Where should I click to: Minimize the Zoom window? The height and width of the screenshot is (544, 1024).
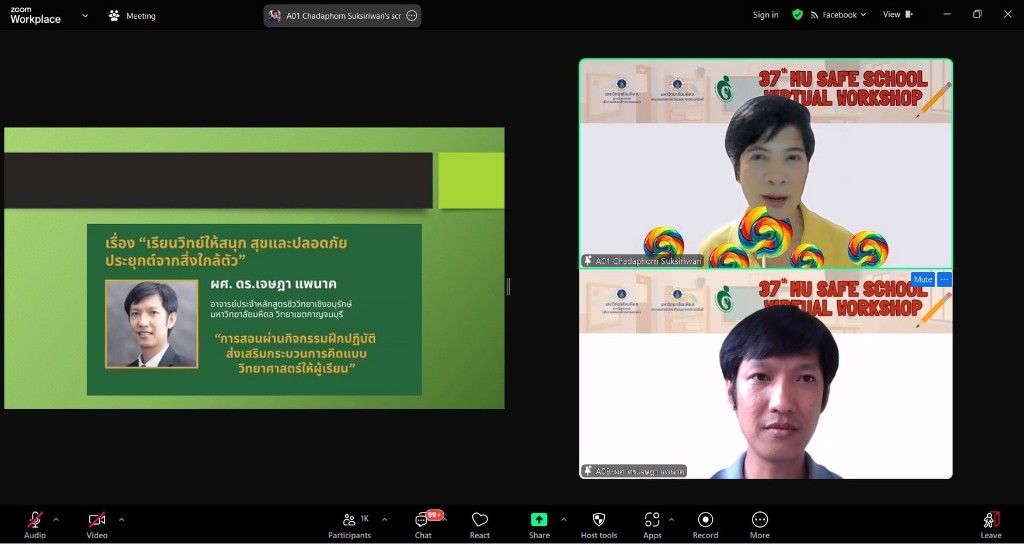pos(947,14)
